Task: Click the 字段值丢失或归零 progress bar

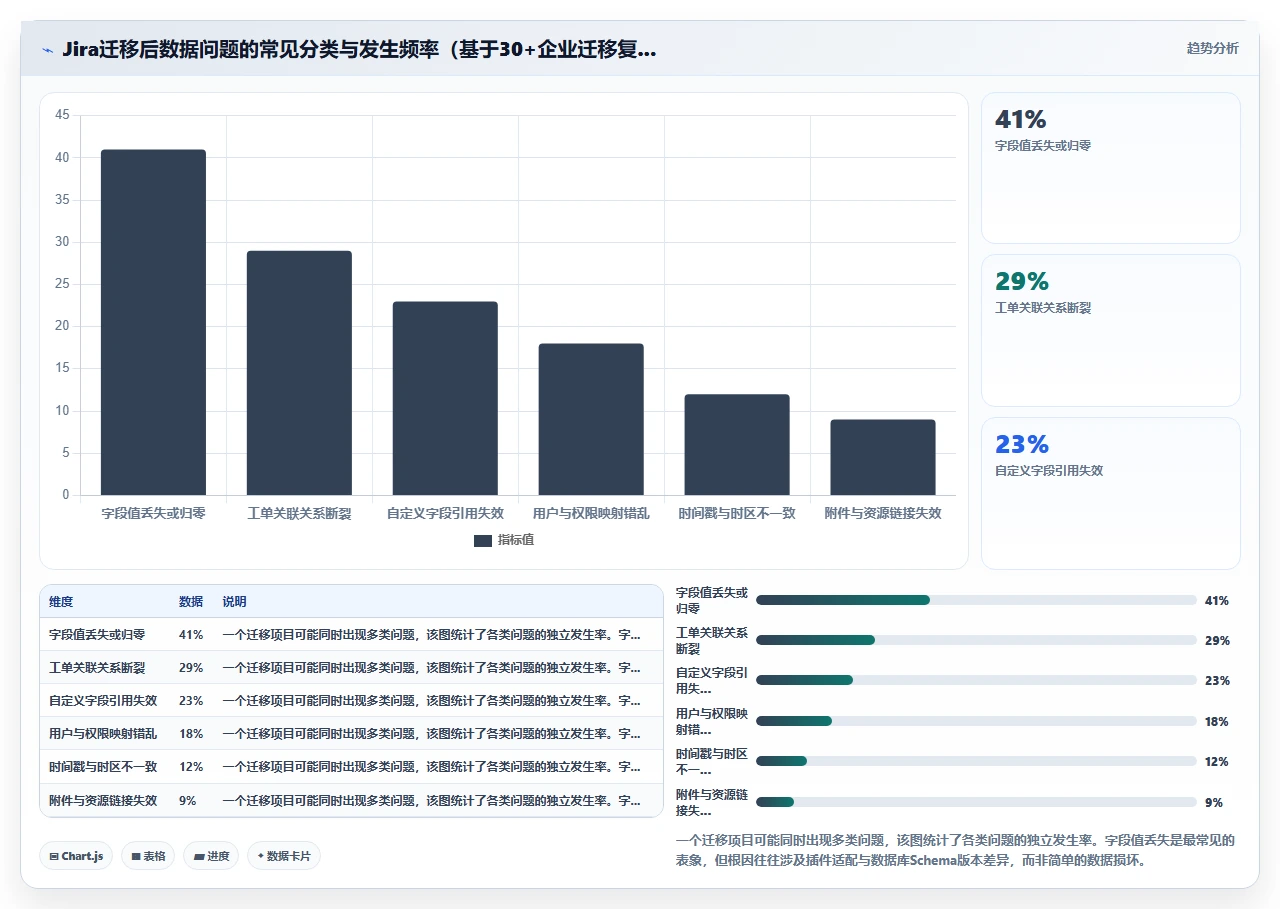Action: point(976,600)
